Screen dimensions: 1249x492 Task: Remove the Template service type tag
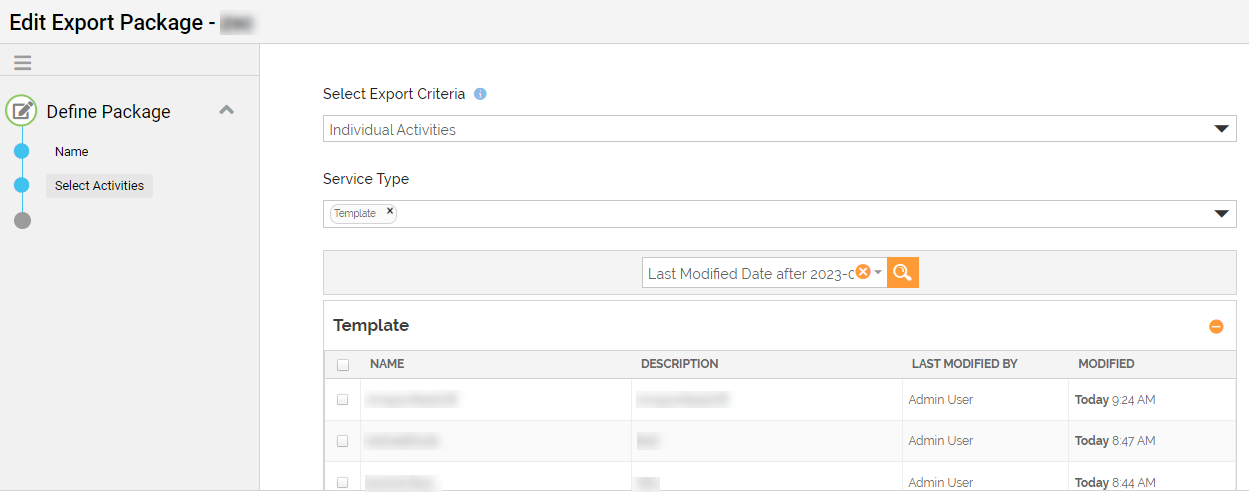[390, 212]
